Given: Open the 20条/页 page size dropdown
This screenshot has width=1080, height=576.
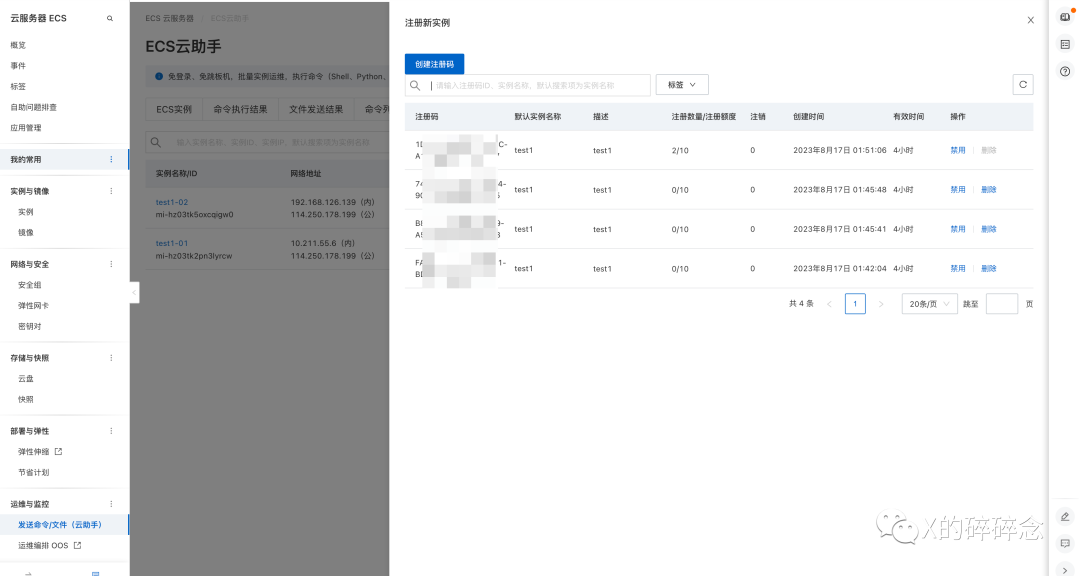Looking at the screenshot, I should tap(929, 304).
